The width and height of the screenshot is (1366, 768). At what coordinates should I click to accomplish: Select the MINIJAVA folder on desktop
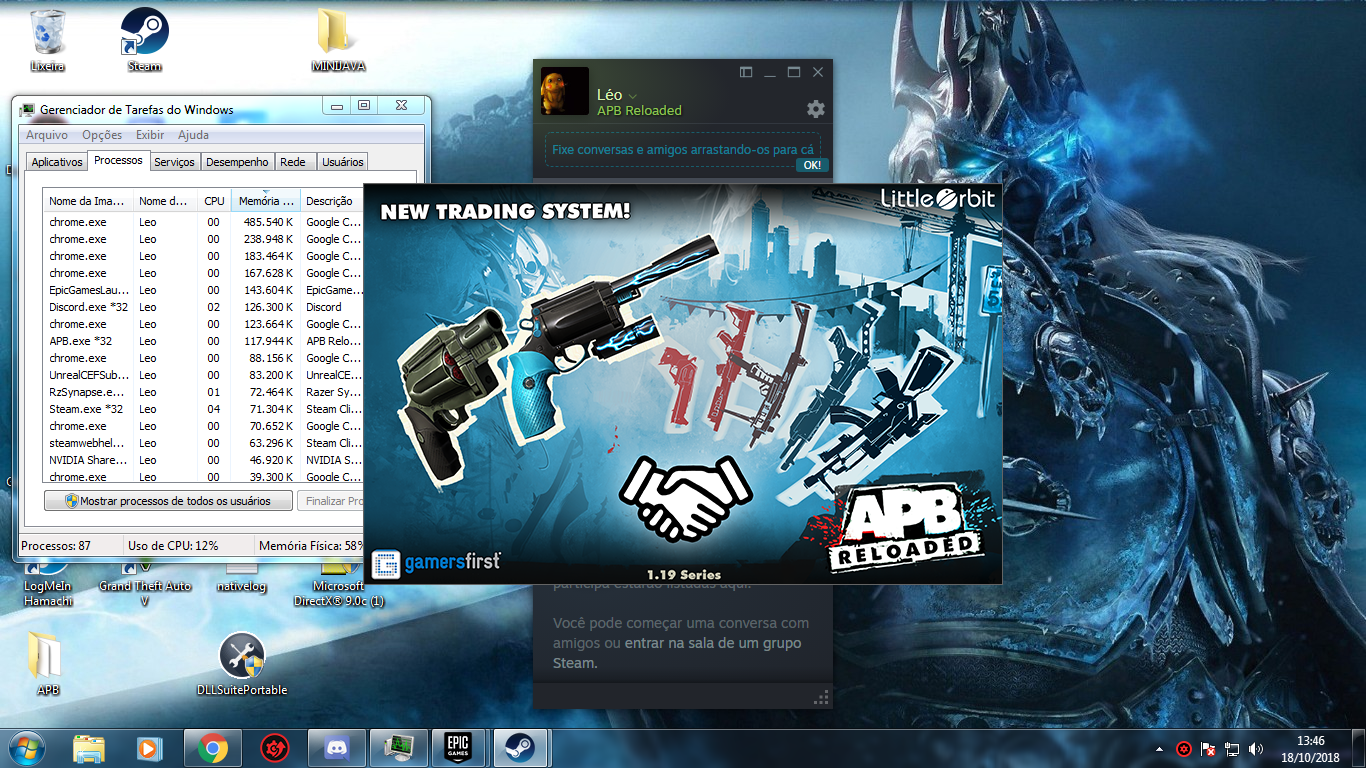pos(338,39)
